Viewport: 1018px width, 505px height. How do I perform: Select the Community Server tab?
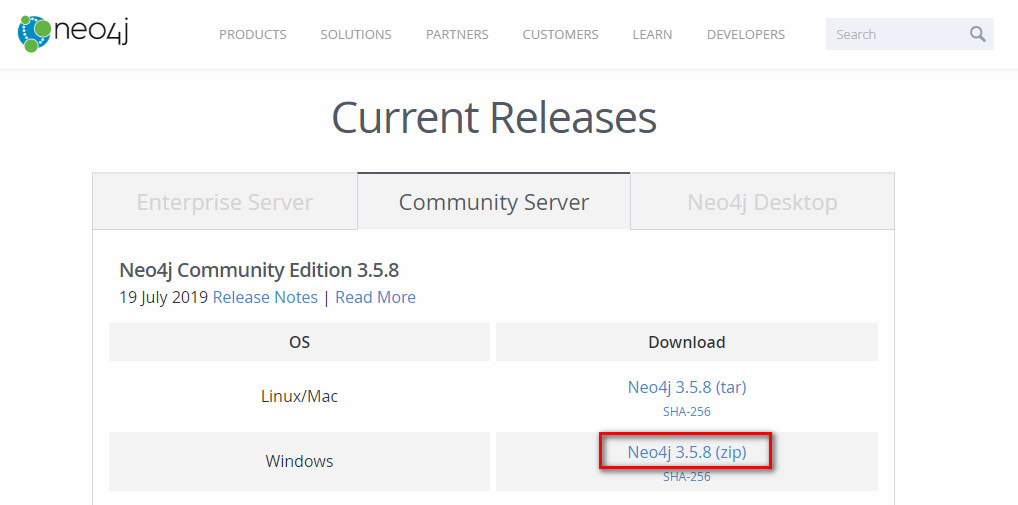[x=493, y=202]
